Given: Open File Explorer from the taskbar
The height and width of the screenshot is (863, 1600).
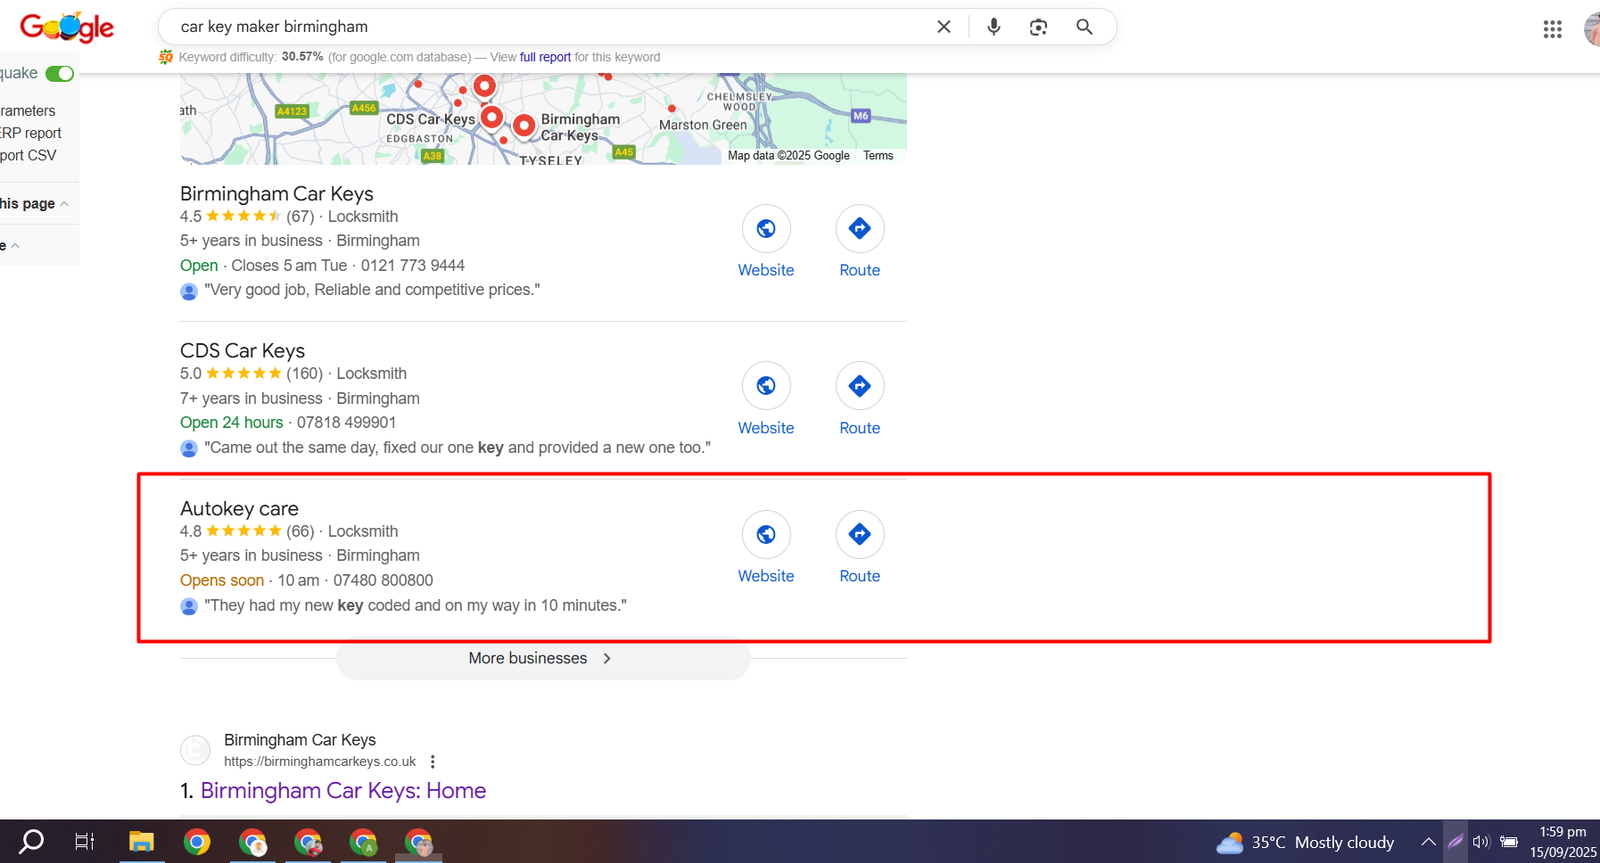Looking at the screenshot, I should click(141, 842).
